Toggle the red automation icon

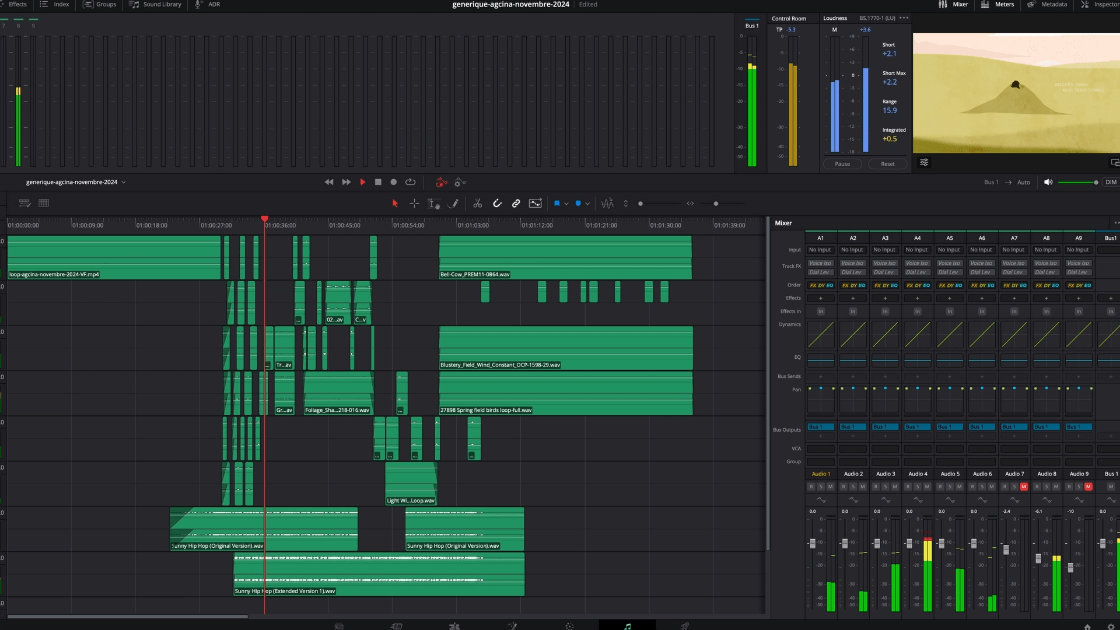click(x=441, y=182)
